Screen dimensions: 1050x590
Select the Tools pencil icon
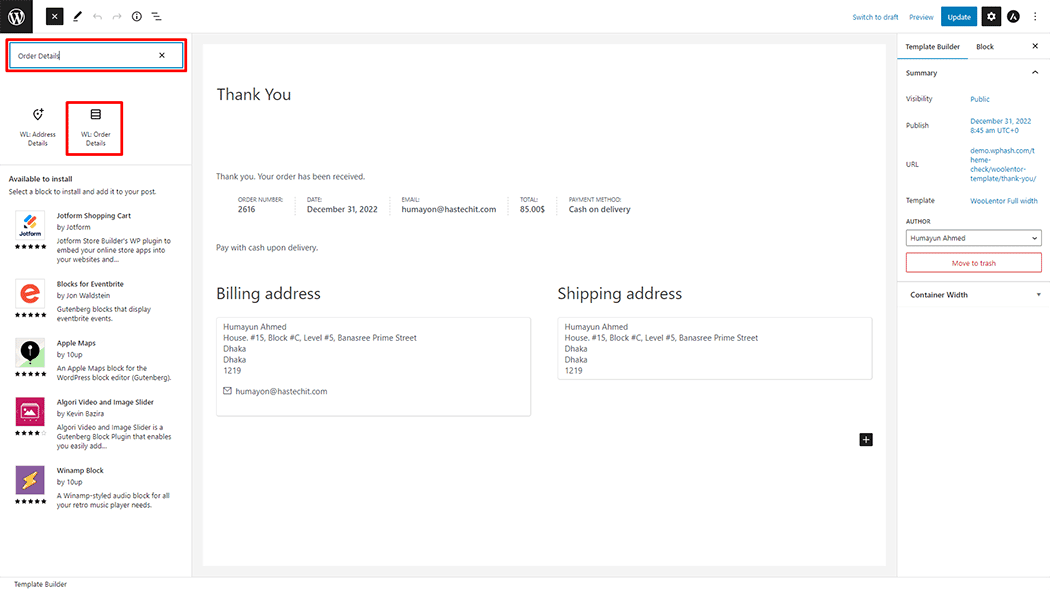[x=78, y=17]
